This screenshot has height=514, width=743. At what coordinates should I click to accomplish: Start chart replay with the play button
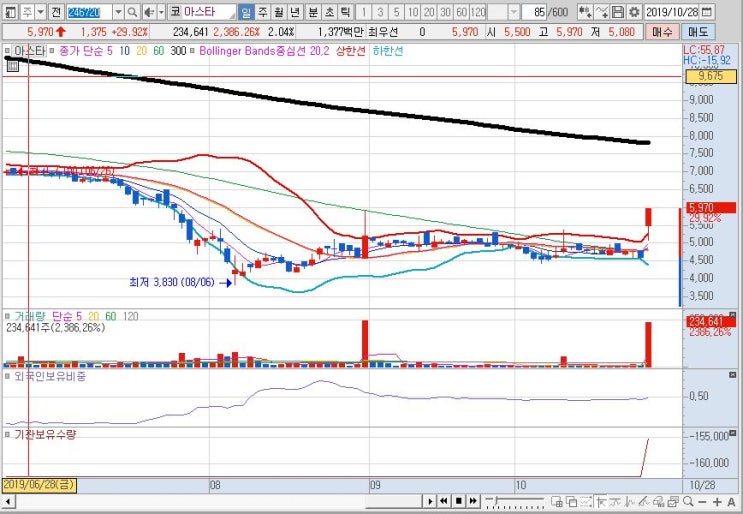pos(430,501)
